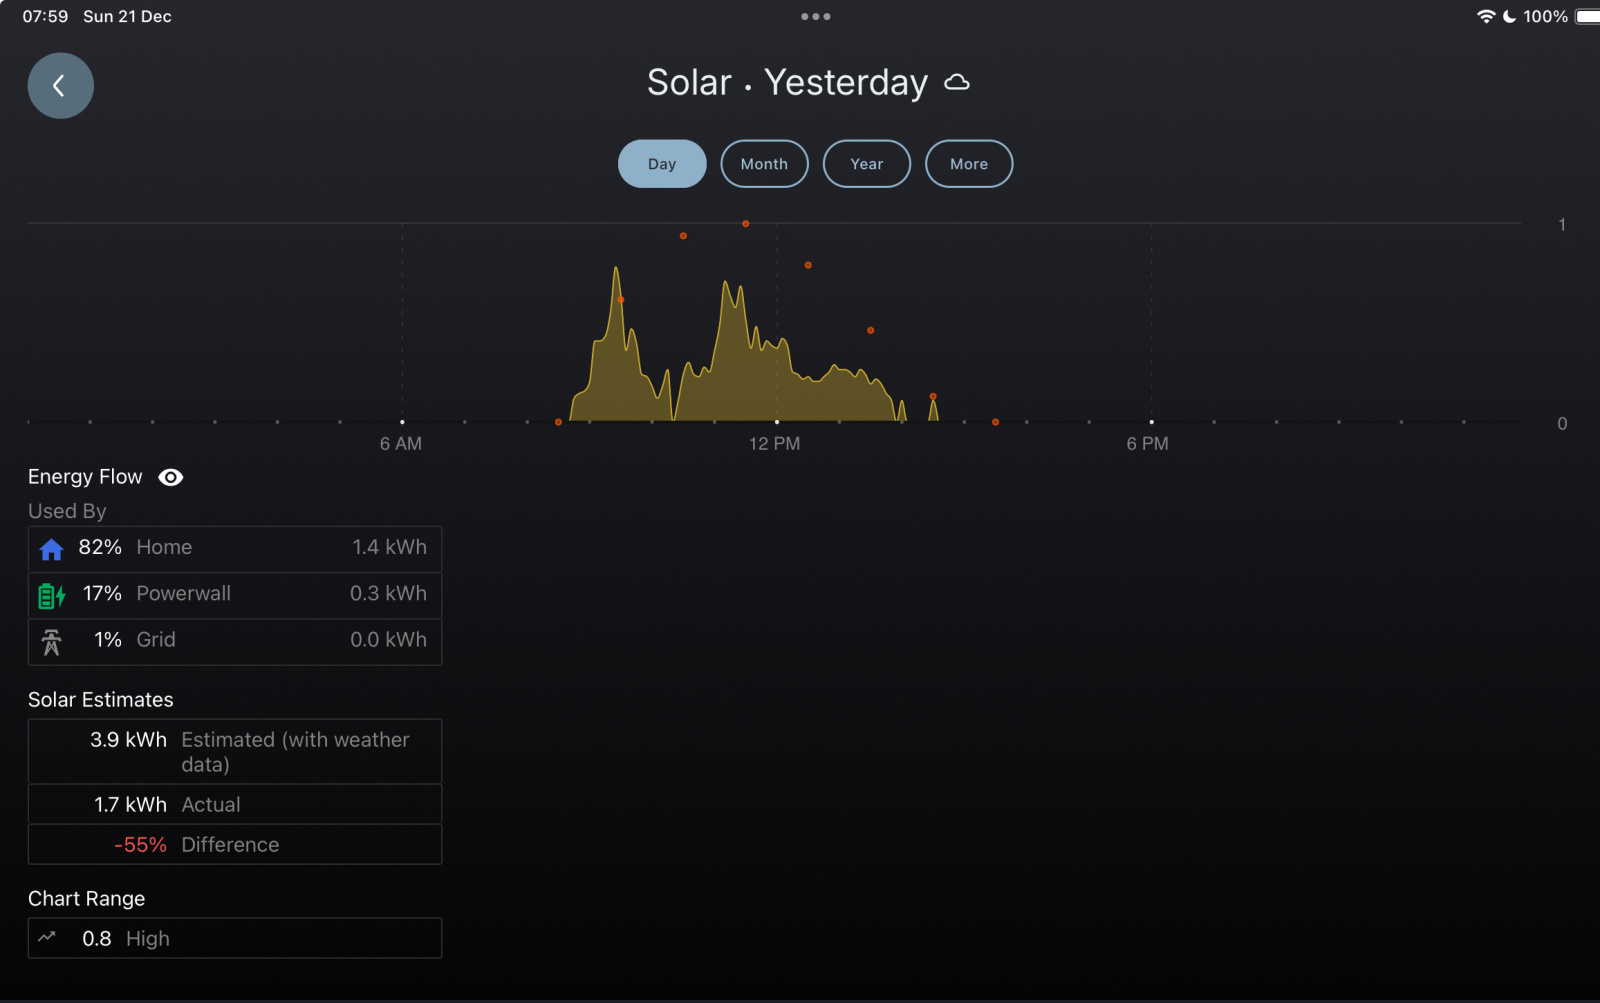Tap the blue Home house icon
1600x1003 pixels.
point(51,549)
